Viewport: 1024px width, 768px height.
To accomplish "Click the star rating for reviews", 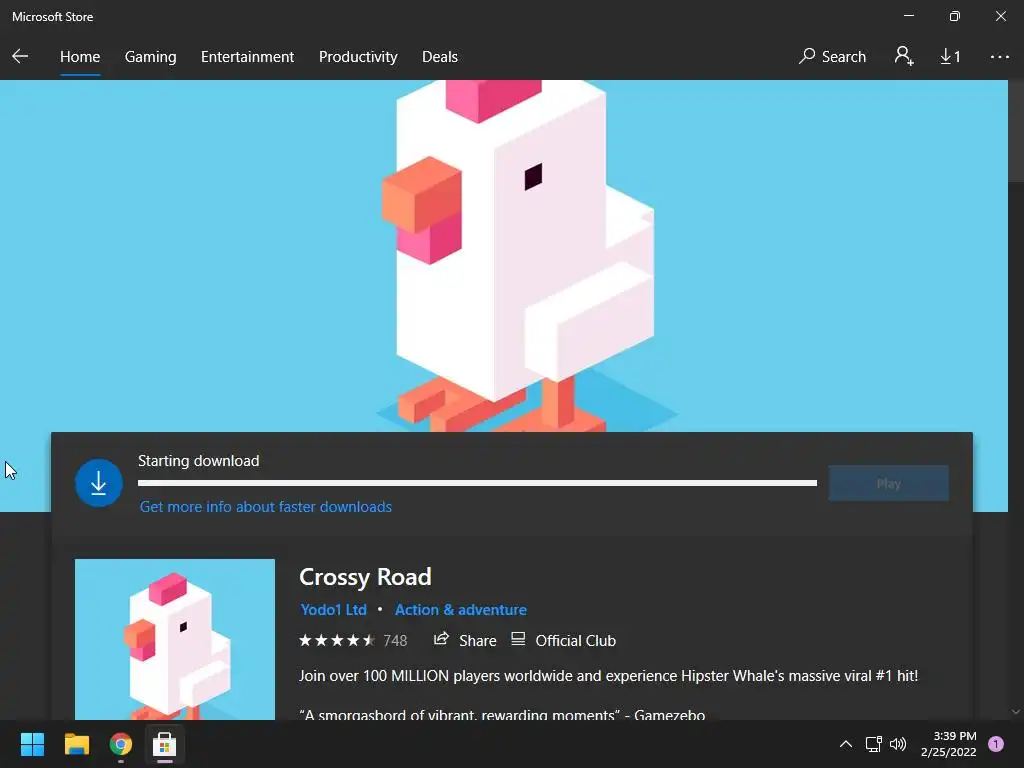I will (x=336, y=641).
